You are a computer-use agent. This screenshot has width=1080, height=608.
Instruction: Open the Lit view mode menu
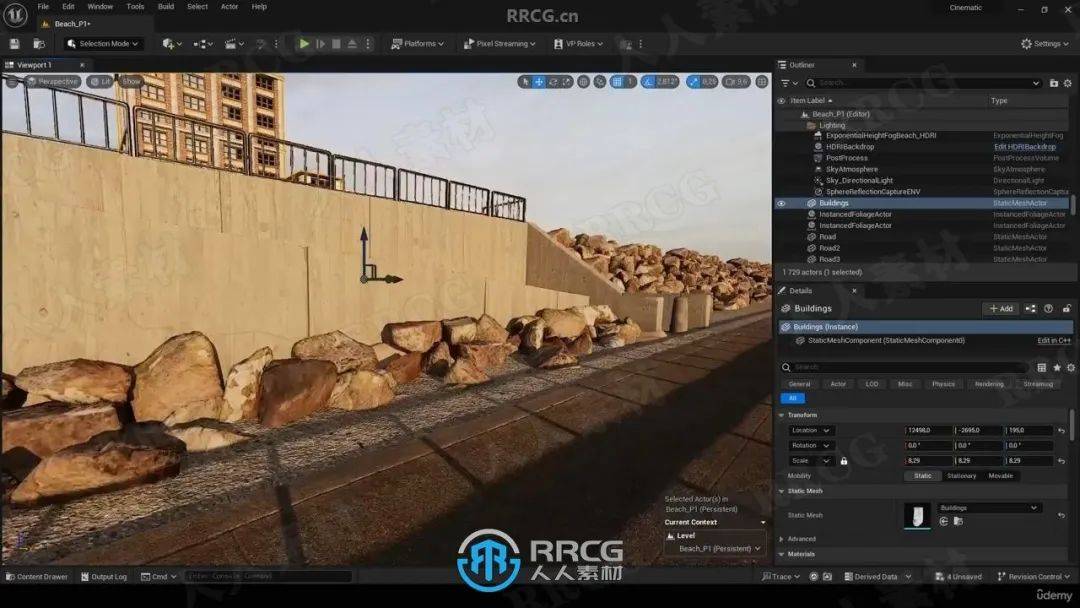pos(101,81)
